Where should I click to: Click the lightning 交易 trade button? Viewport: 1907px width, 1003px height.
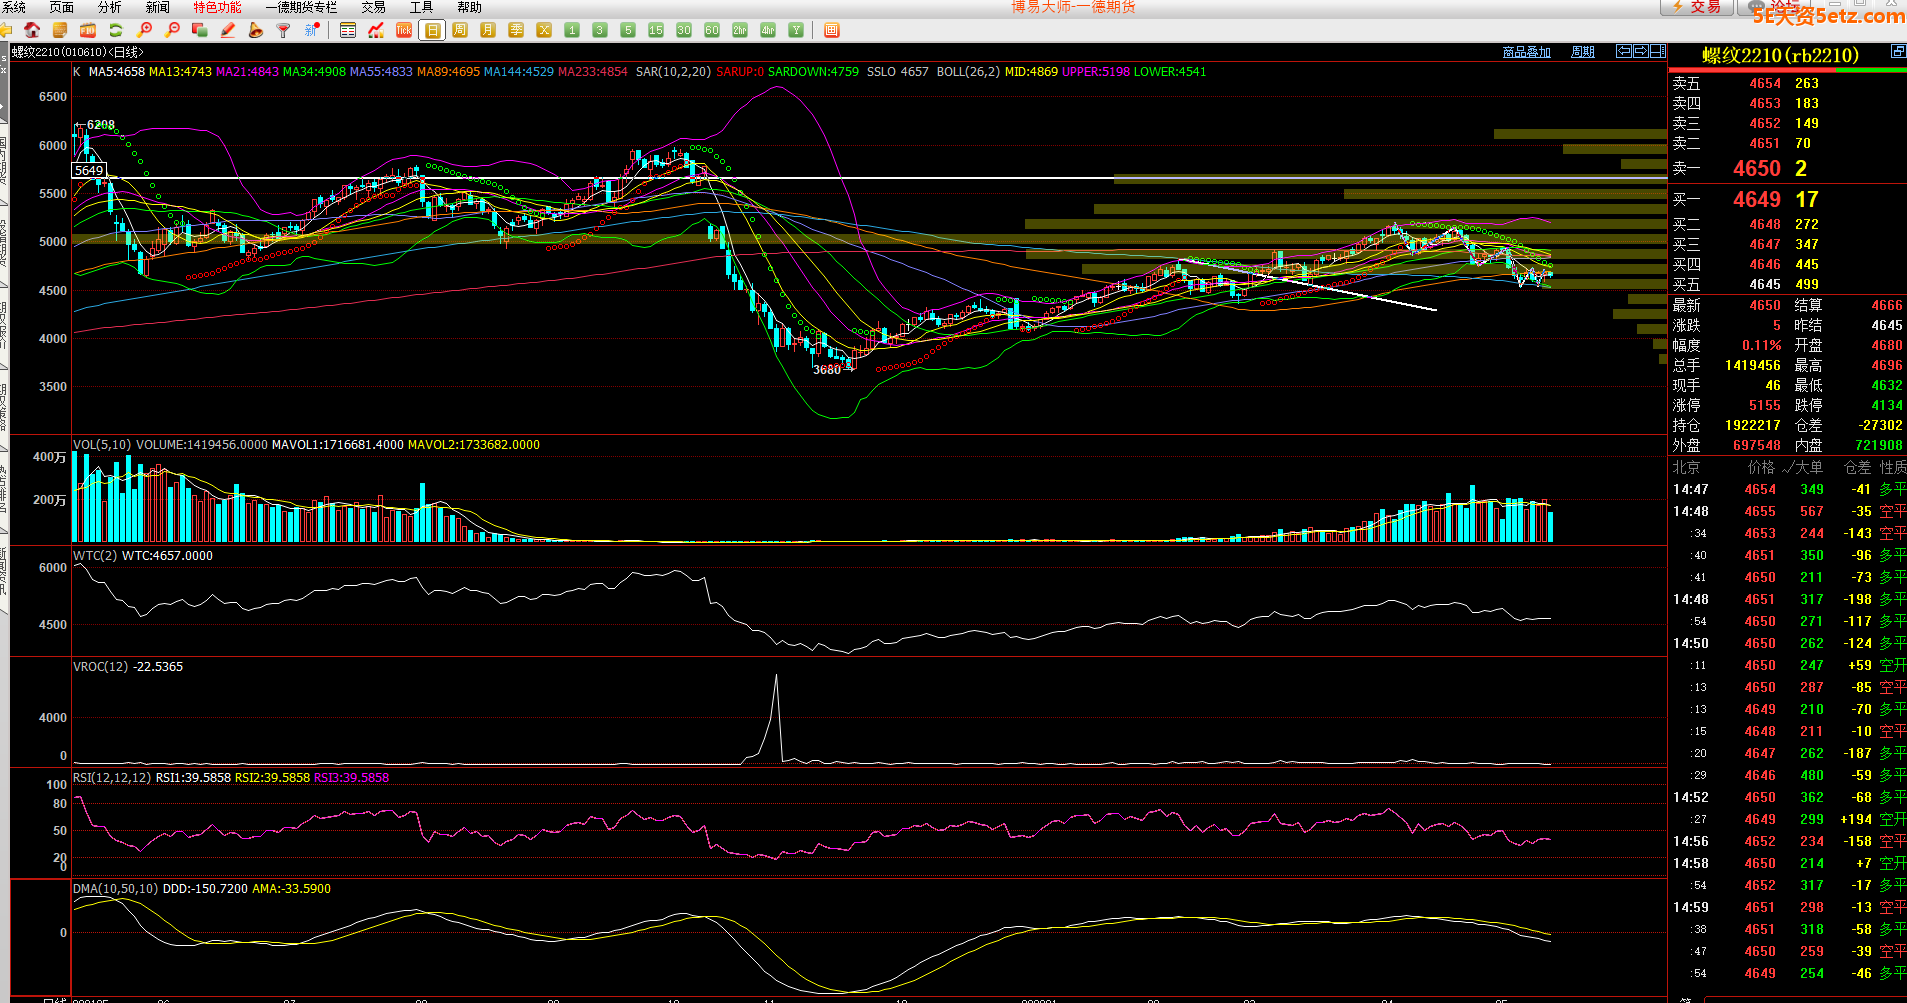coord(1697,7)
